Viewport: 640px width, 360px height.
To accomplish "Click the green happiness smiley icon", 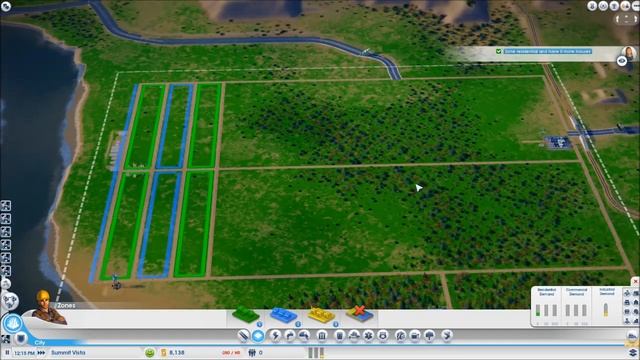I will click(150, 353).
